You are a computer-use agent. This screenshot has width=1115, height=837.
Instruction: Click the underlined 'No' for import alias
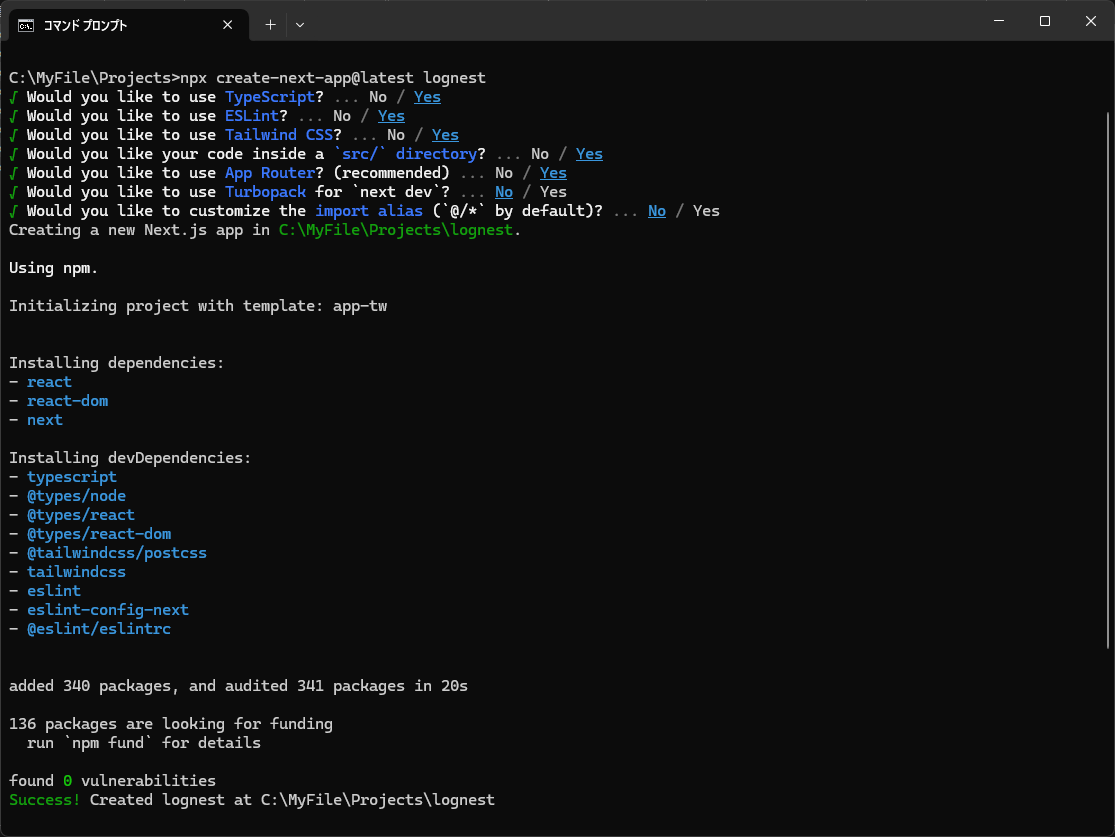pos(657,211)
